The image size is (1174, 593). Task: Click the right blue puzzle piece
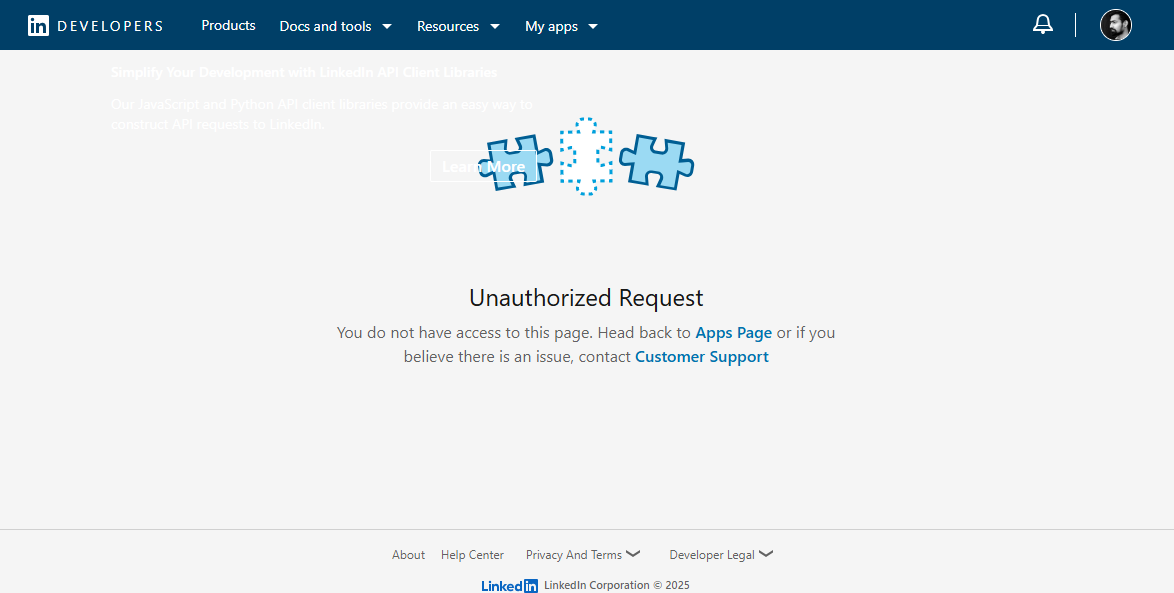pos(656,162)
